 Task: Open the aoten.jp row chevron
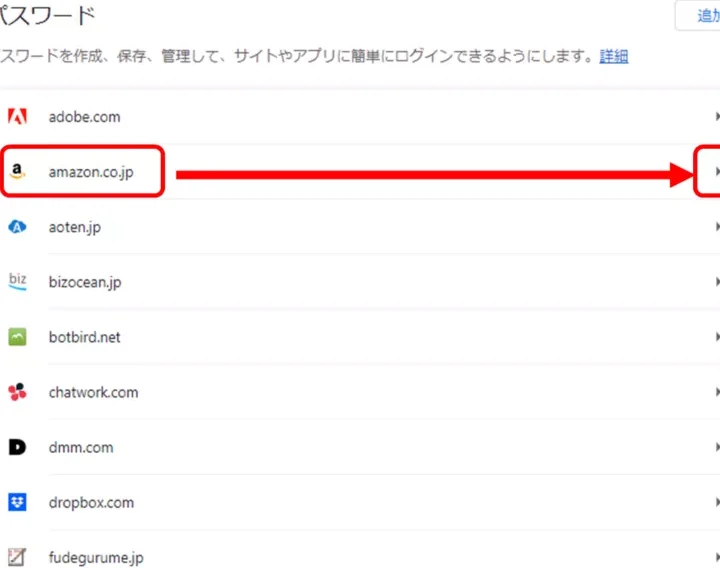pyautogui.click(x=716, y=227)
